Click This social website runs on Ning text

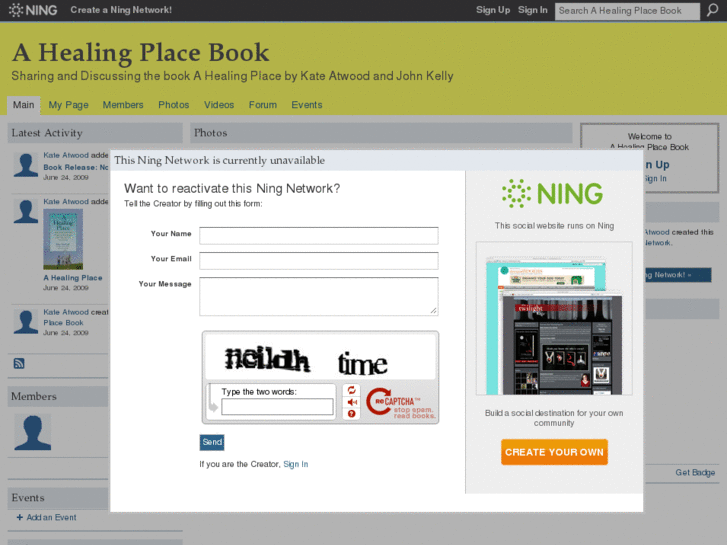point(554,225)
